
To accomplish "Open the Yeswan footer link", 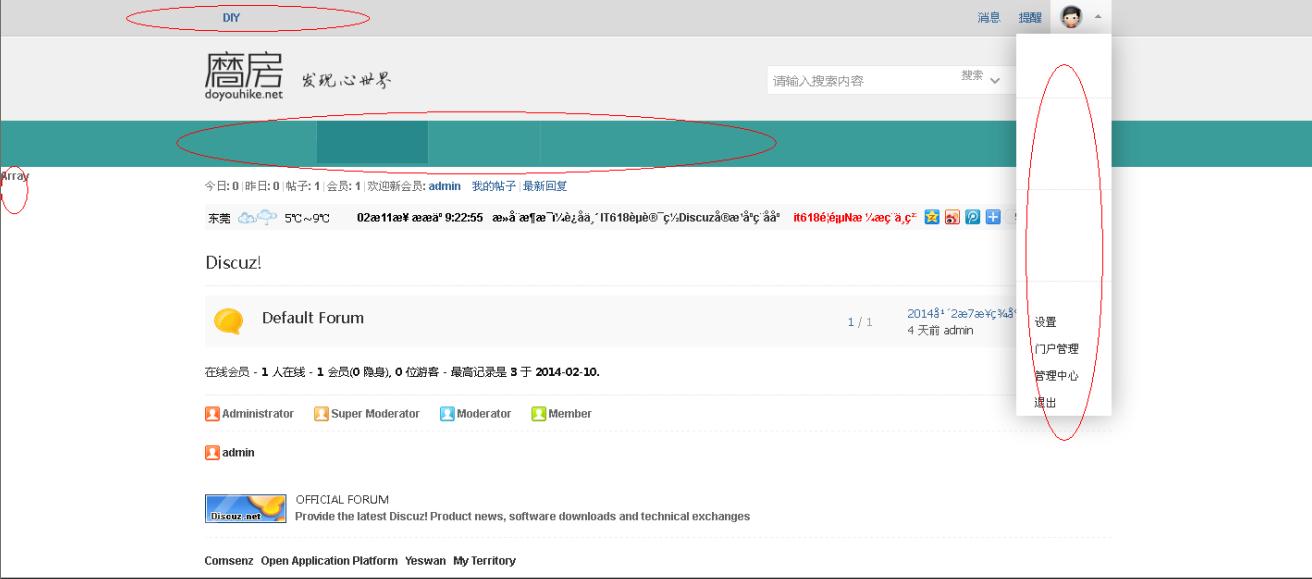I will click(x=425, y=561).
